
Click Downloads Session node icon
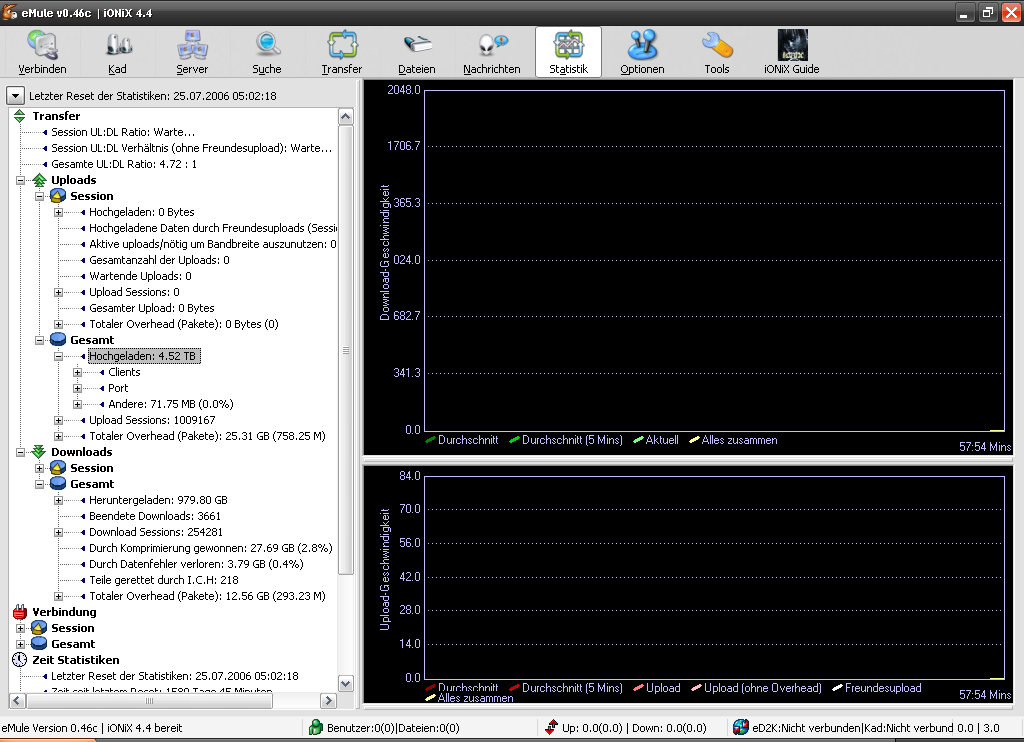click(x=58, y=468)
